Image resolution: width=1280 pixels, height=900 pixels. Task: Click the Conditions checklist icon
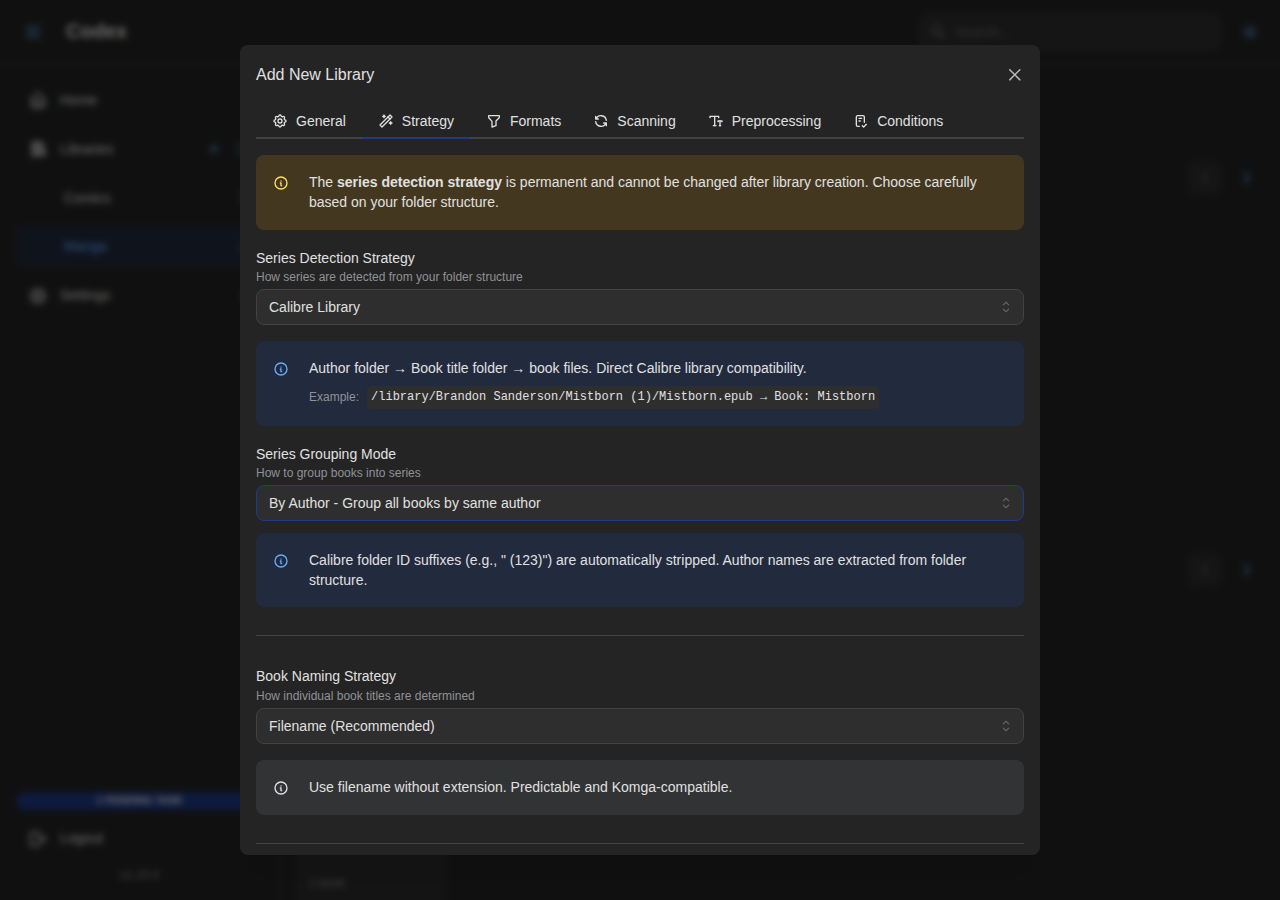[861, 121]
